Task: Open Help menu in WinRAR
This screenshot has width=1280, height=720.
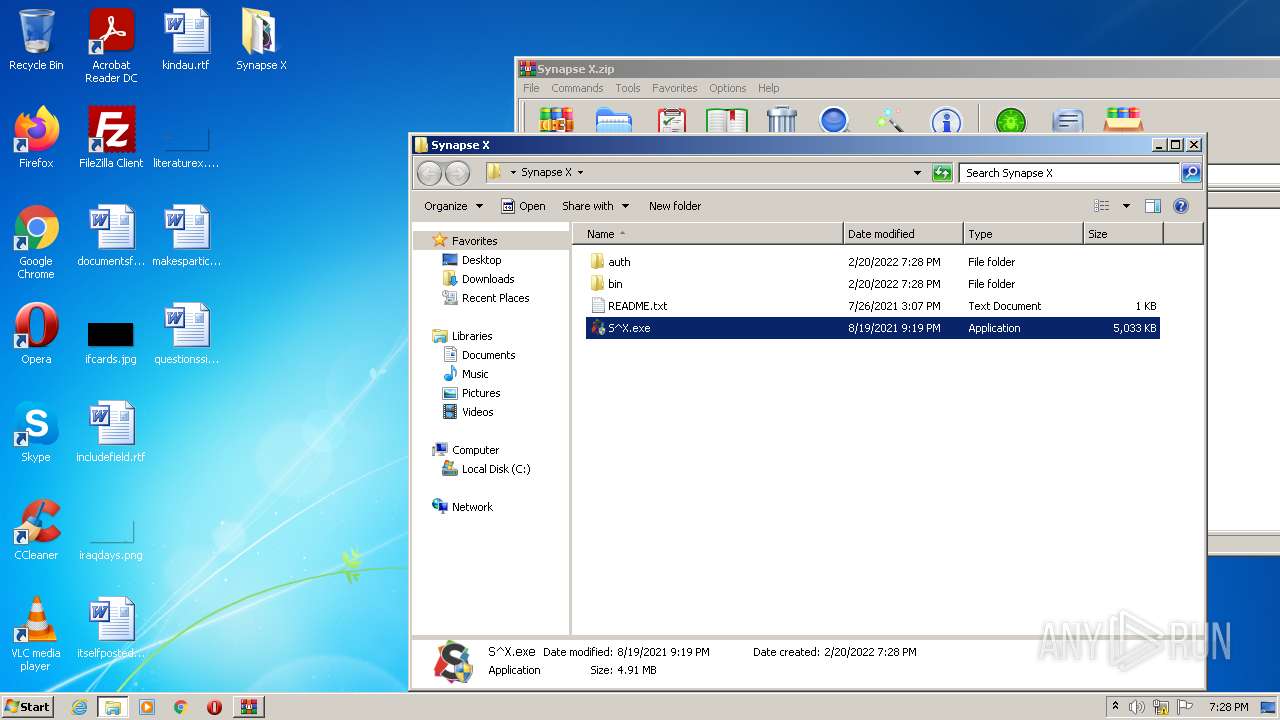Action: click(x=768, y=88)
